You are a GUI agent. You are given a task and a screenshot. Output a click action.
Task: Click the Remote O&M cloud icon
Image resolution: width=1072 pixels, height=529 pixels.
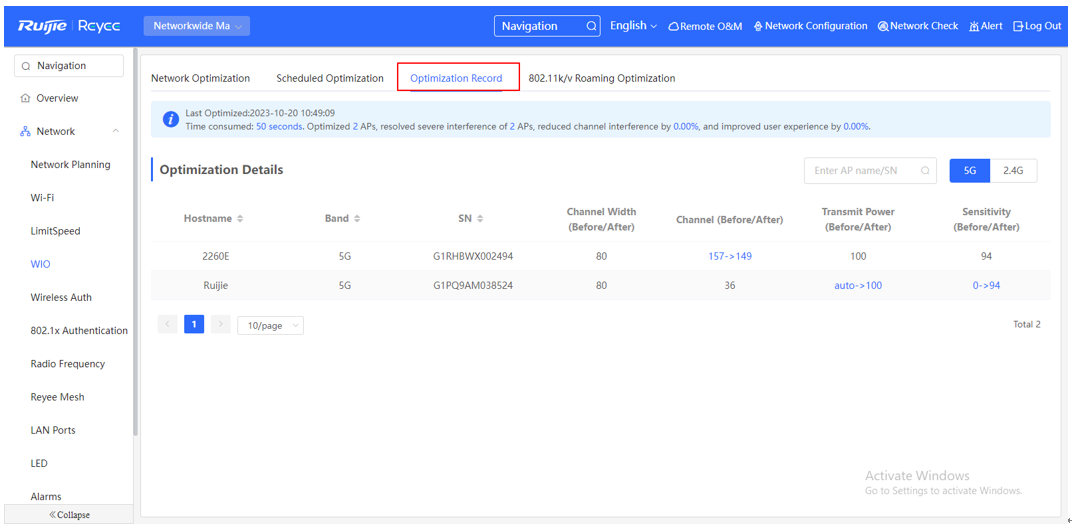(673, 27)
